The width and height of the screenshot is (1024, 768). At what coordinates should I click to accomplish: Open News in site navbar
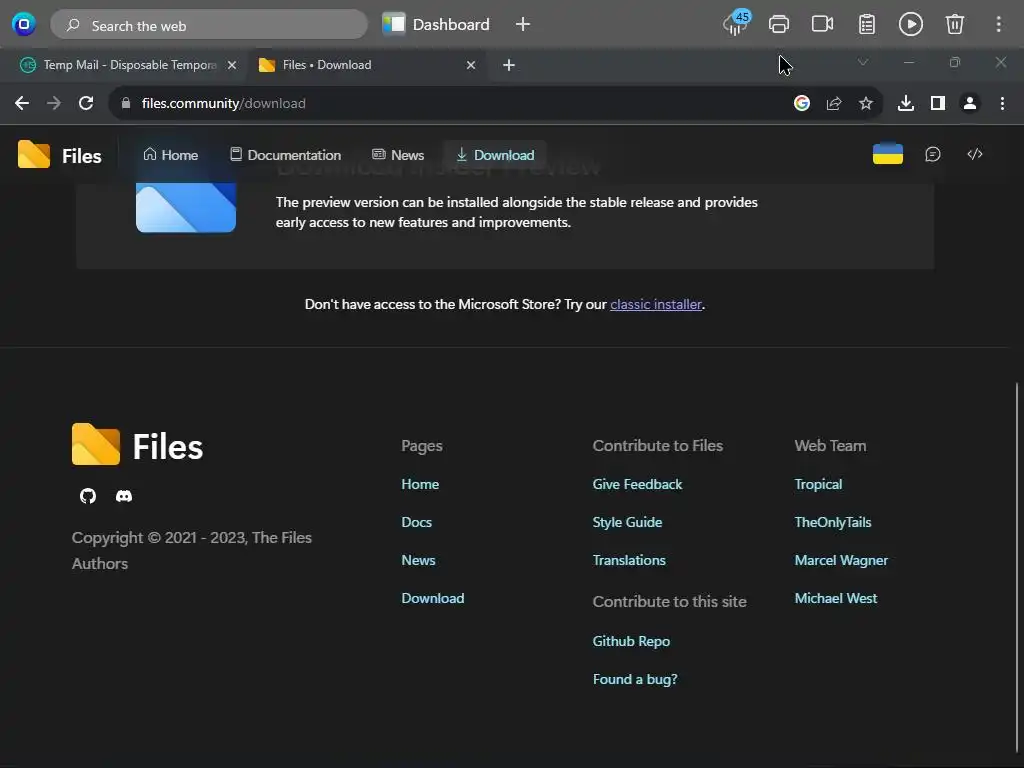(398, 155)
